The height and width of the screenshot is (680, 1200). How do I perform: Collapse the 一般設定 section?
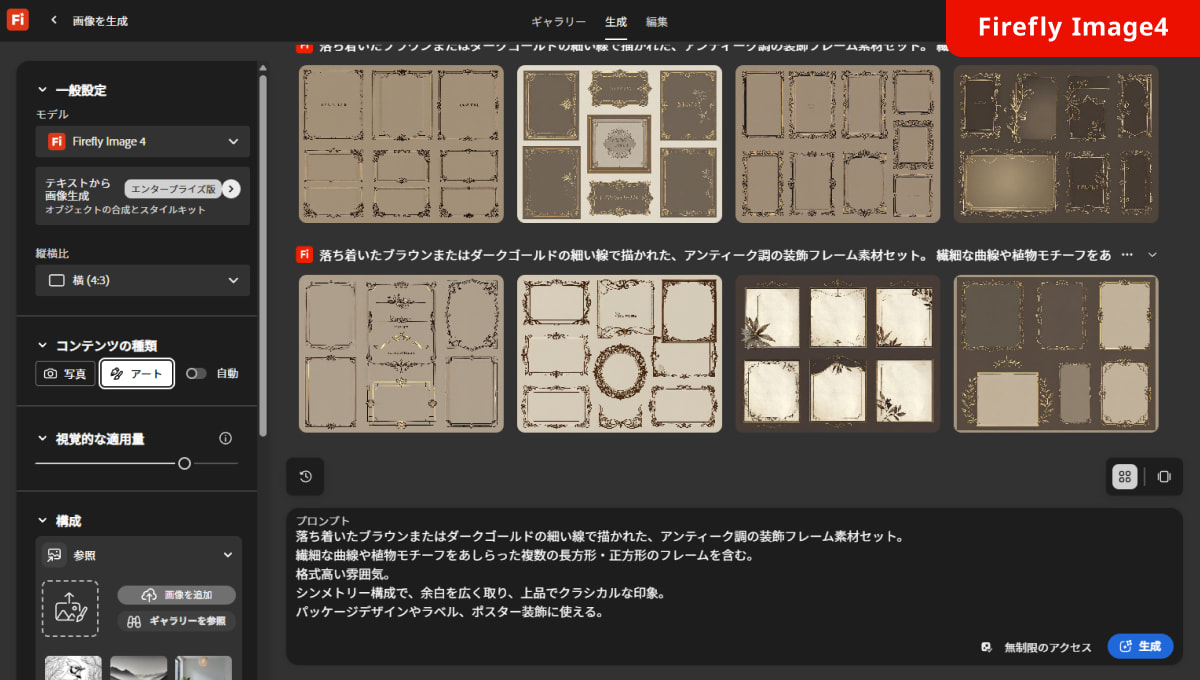point(42,90)
